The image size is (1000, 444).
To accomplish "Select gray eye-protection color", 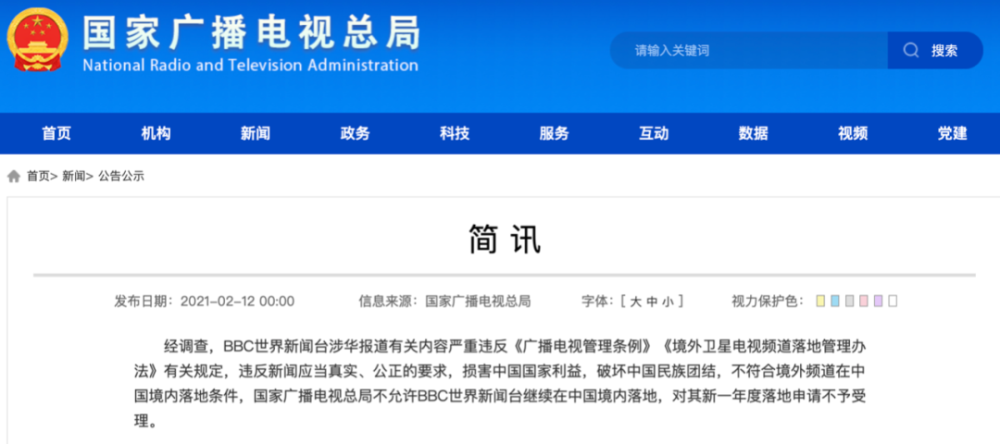I will (x=849, y=301).
